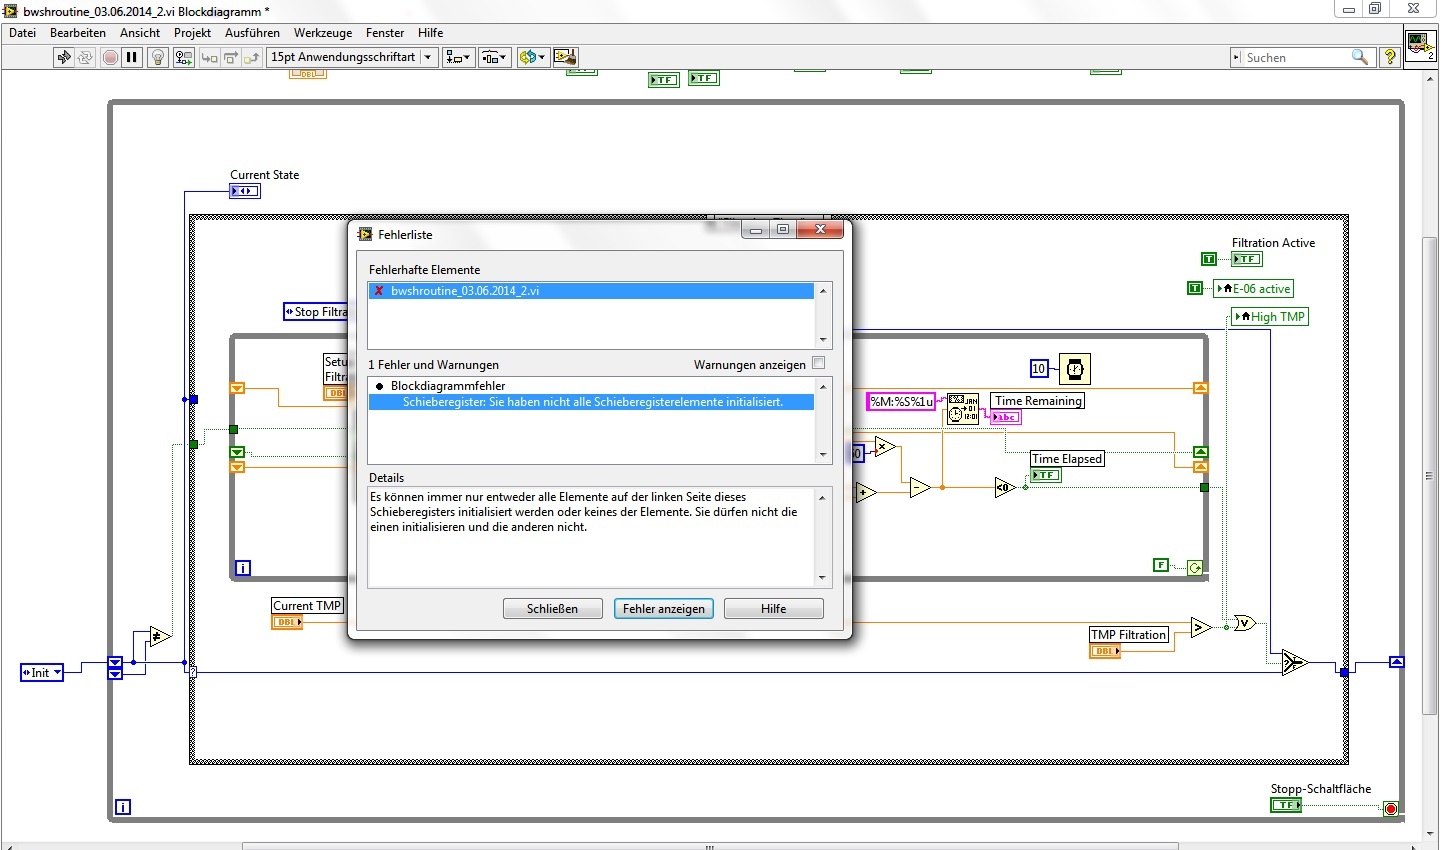Open the Align Objects dropdown
The height and width of the screenshot is (850, 1442).
(x=459, y=57)
